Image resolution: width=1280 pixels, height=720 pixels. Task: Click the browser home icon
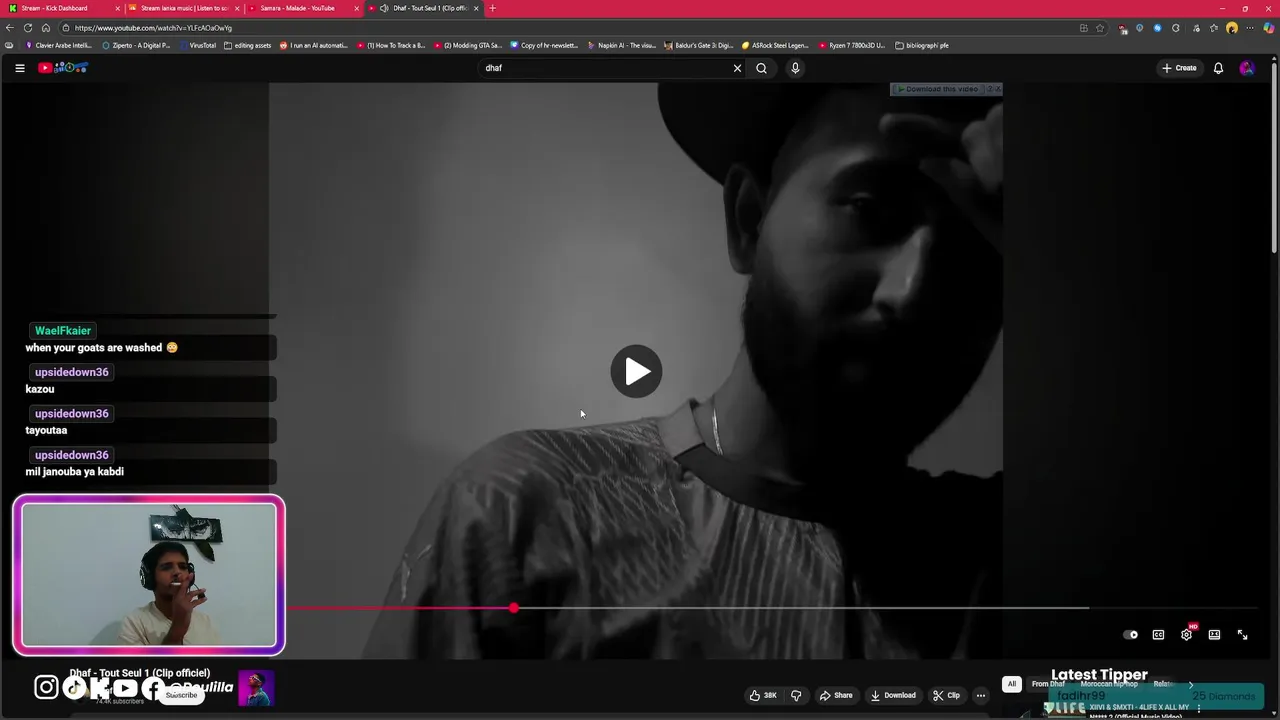click(45, 28)
